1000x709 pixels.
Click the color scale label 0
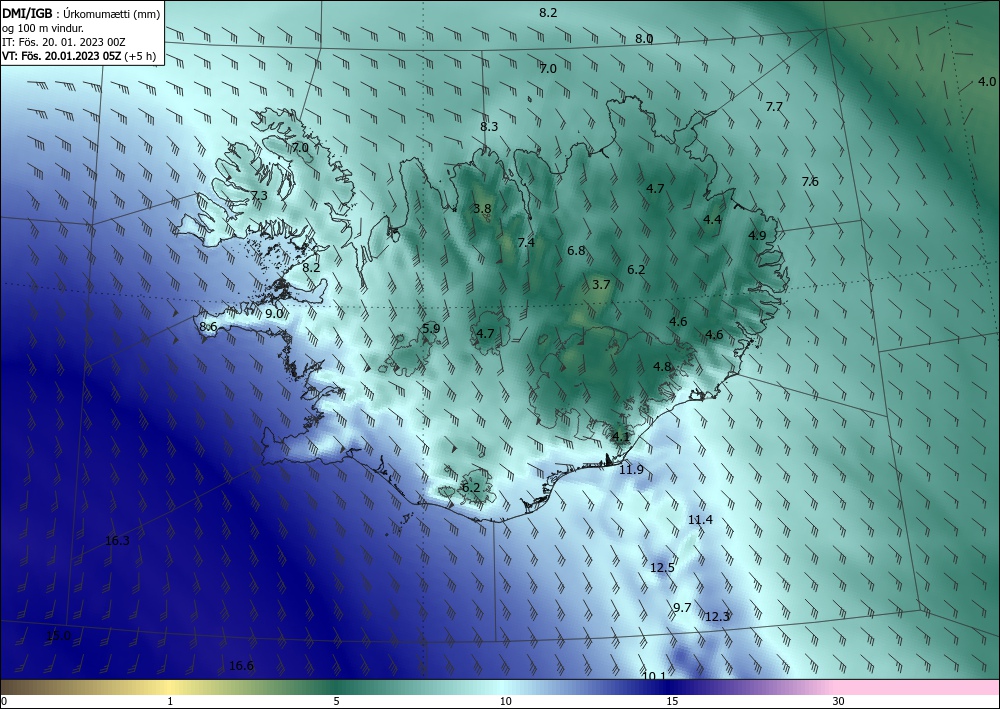tap(4, 702)
